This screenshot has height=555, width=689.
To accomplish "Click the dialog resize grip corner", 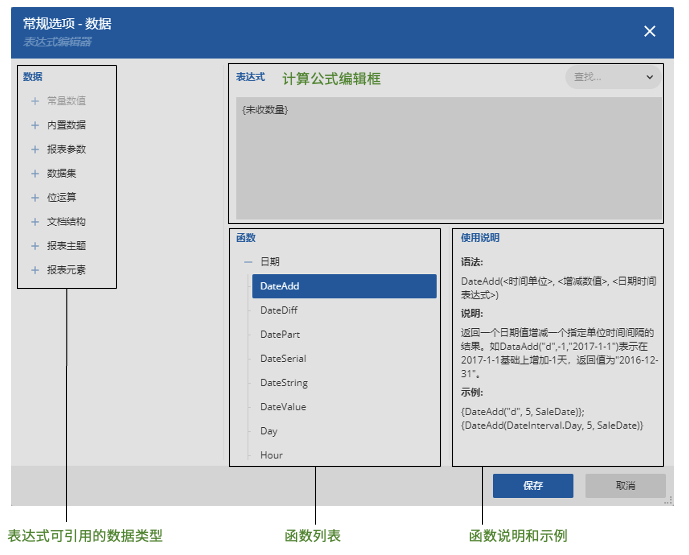I will point(668,501).
